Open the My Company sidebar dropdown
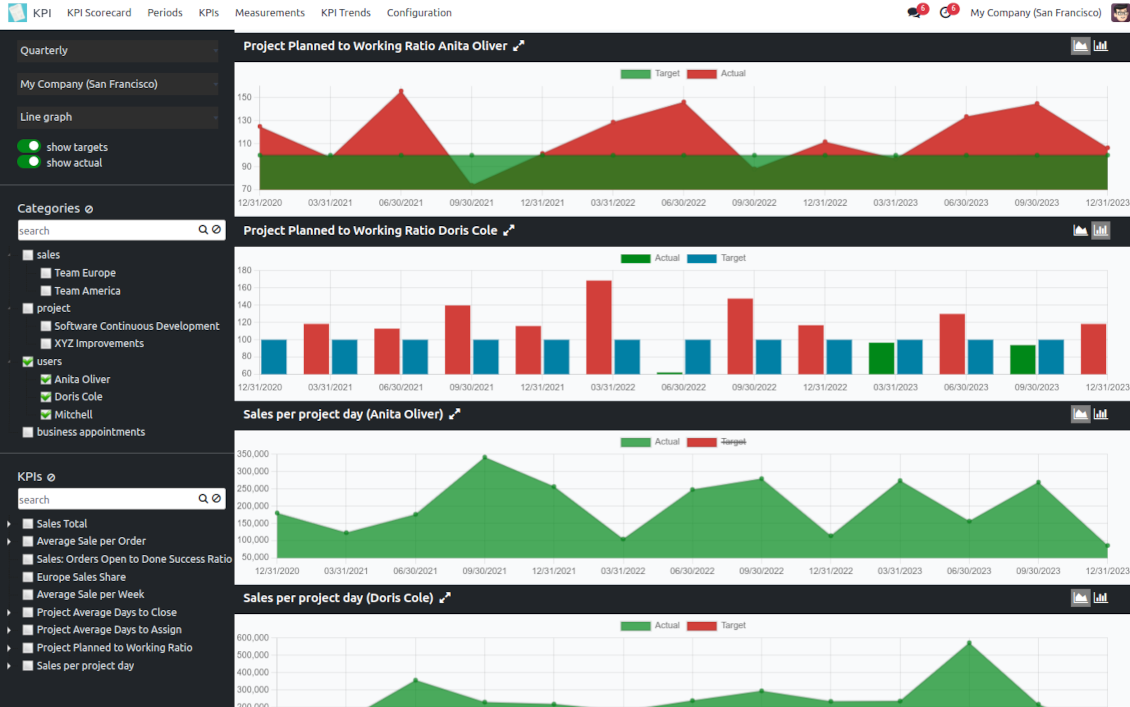The width and height of the screenshot is (1130, 707). 117,84
